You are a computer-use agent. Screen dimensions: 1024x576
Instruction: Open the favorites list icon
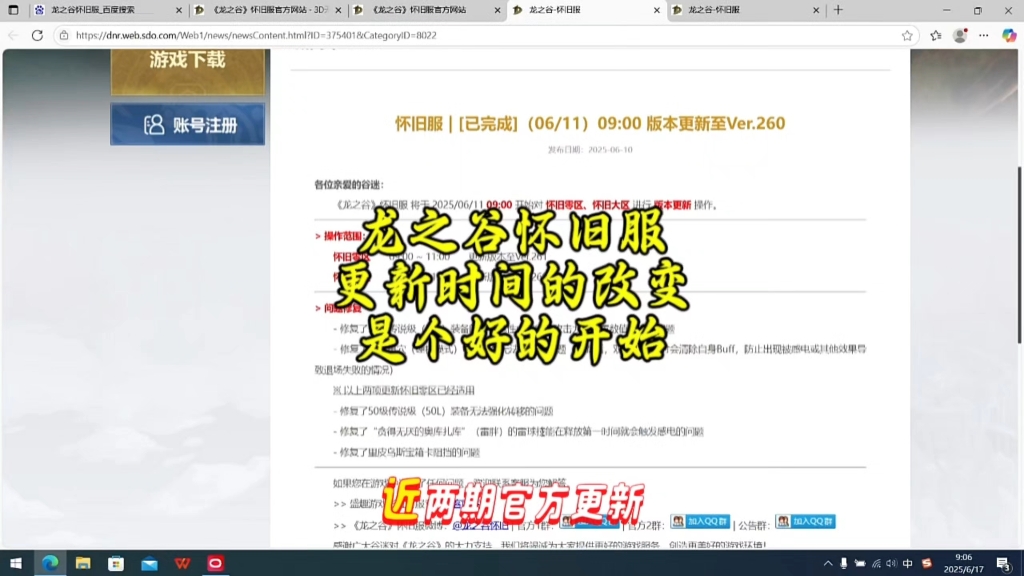936,36
